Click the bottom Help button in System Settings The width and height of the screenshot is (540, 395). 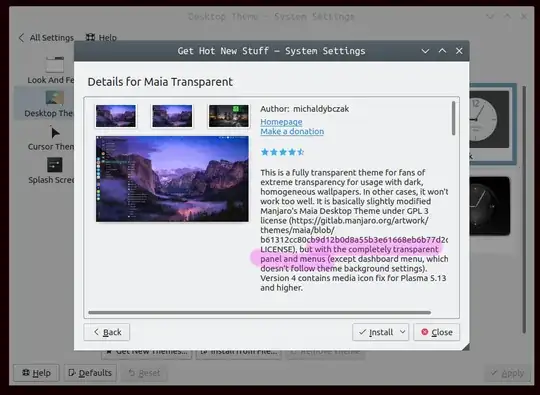click(x=36, y=373)
